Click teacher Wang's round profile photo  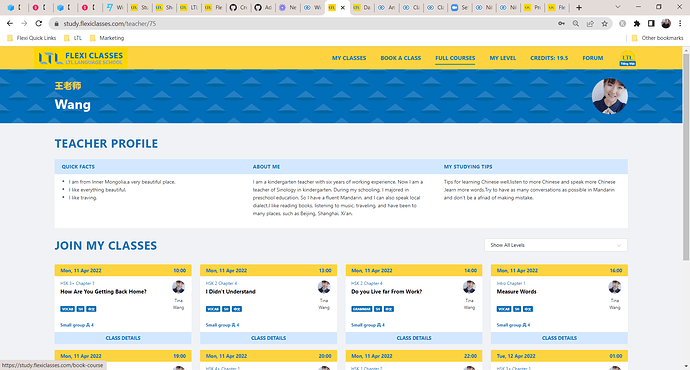coord(609,96)
